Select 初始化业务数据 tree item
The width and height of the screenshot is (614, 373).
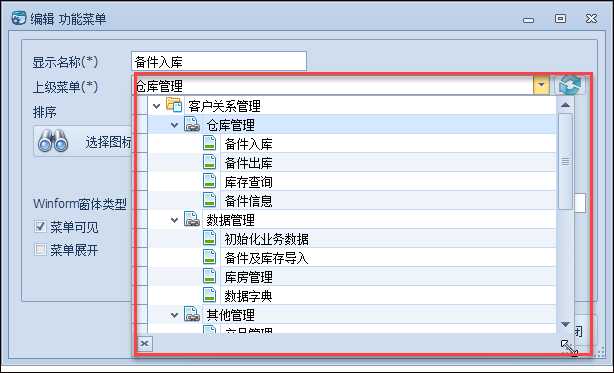pos(267,239)
